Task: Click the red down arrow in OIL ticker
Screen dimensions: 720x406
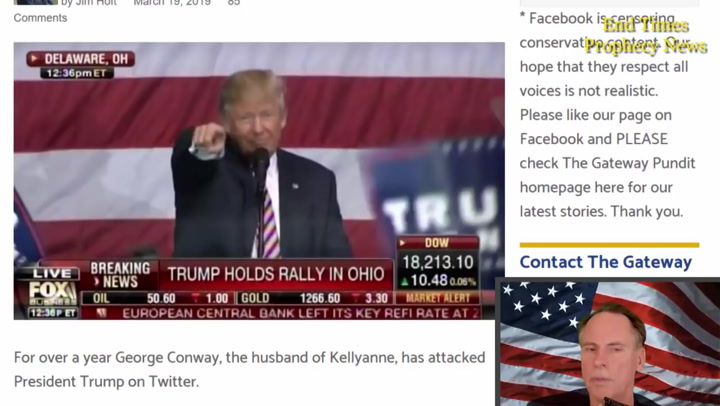Action: click(x=196, y=298)
